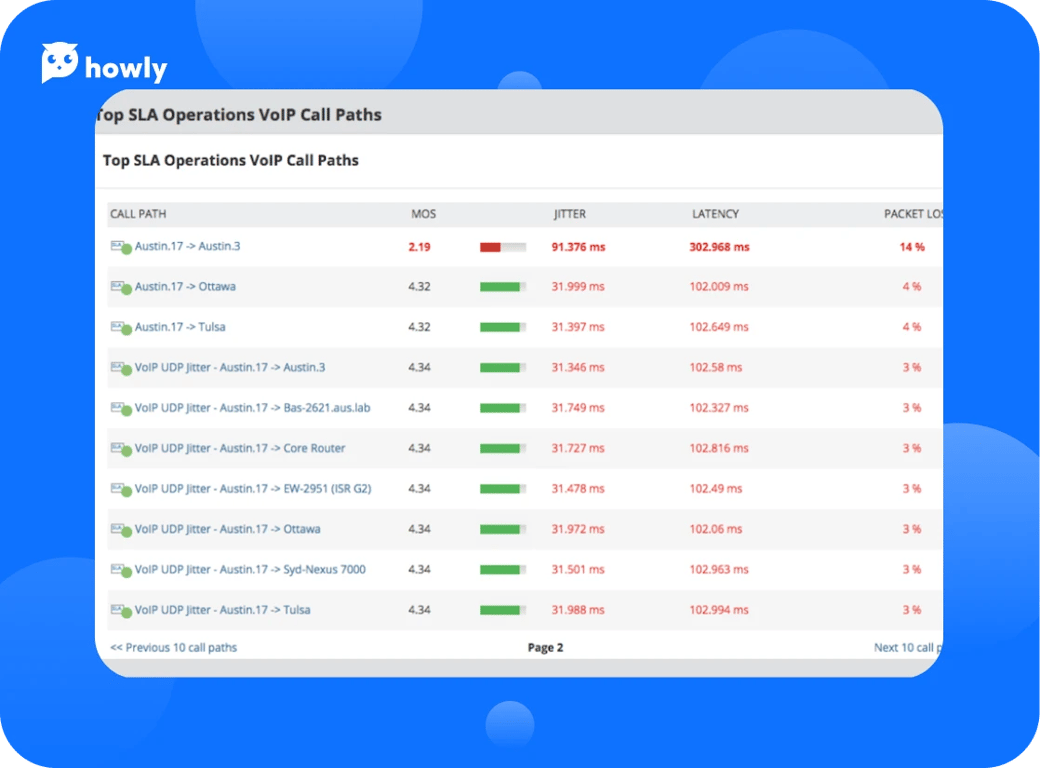Viewport: 1040px width, 768px height.
Task: Sort by the MOS column header
Action: pos(423,214)
